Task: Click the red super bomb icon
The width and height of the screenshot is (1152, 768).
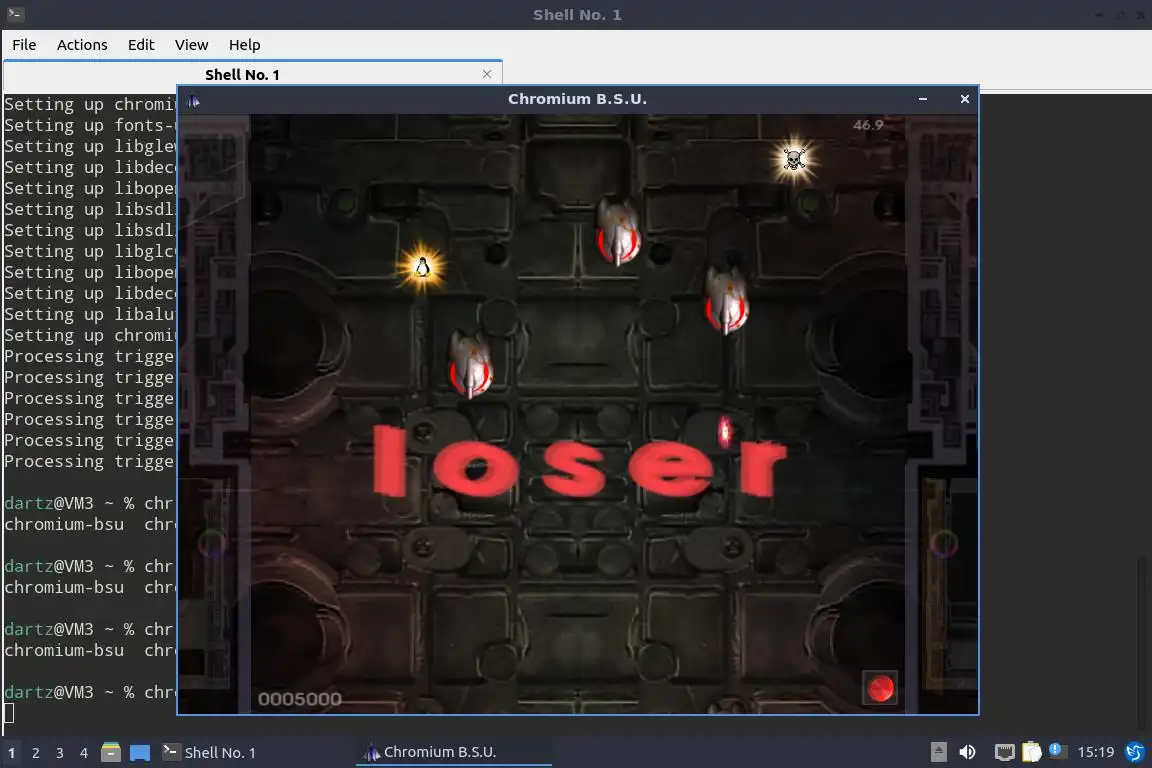Action: [880, 688]
